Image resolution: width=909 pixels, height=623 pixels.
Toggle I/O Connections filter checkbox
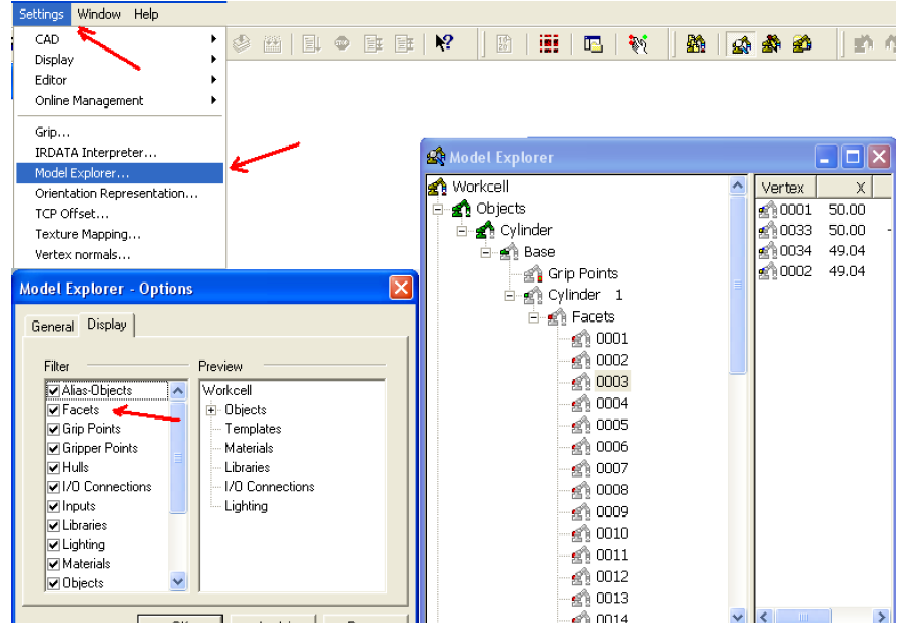(53, 487)
